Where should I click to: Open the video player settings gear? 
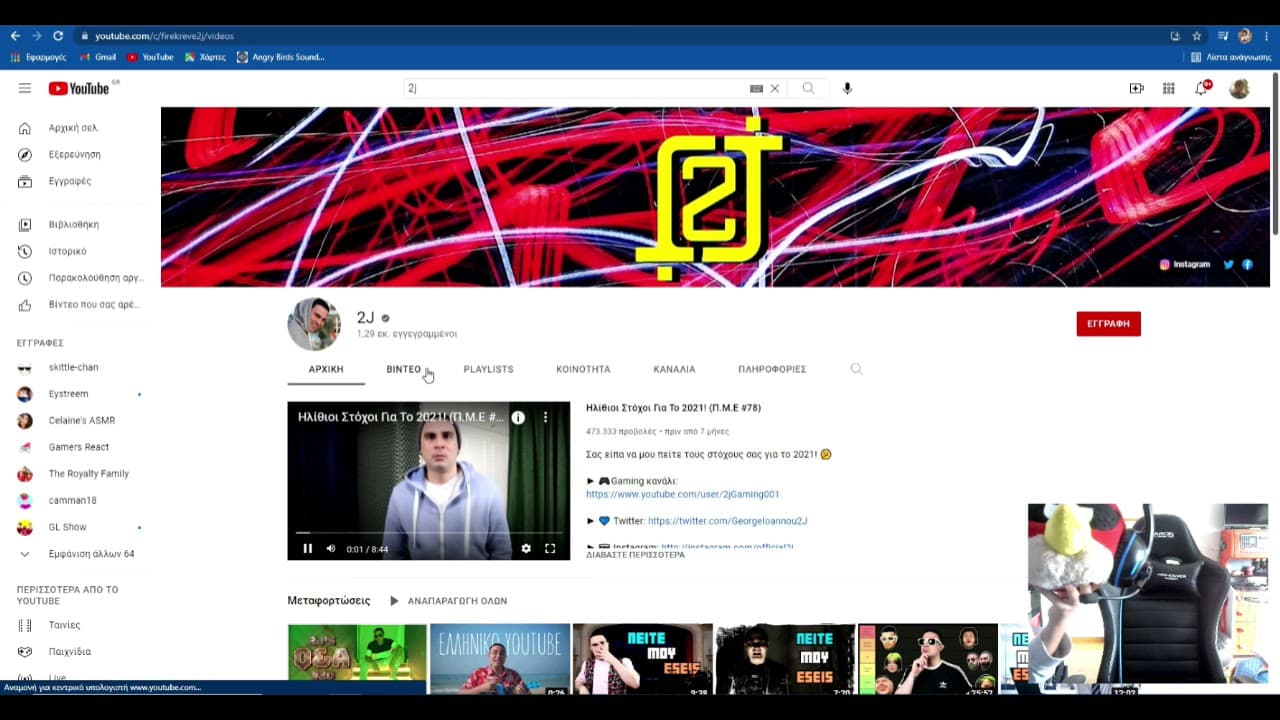[526, 548]
